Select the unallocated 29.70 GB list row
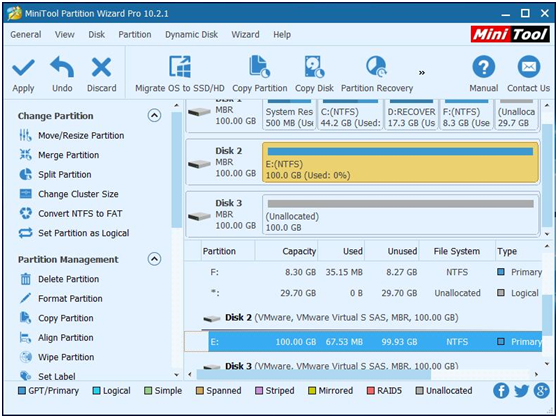The image size is (558, 418). click(363, 293)
